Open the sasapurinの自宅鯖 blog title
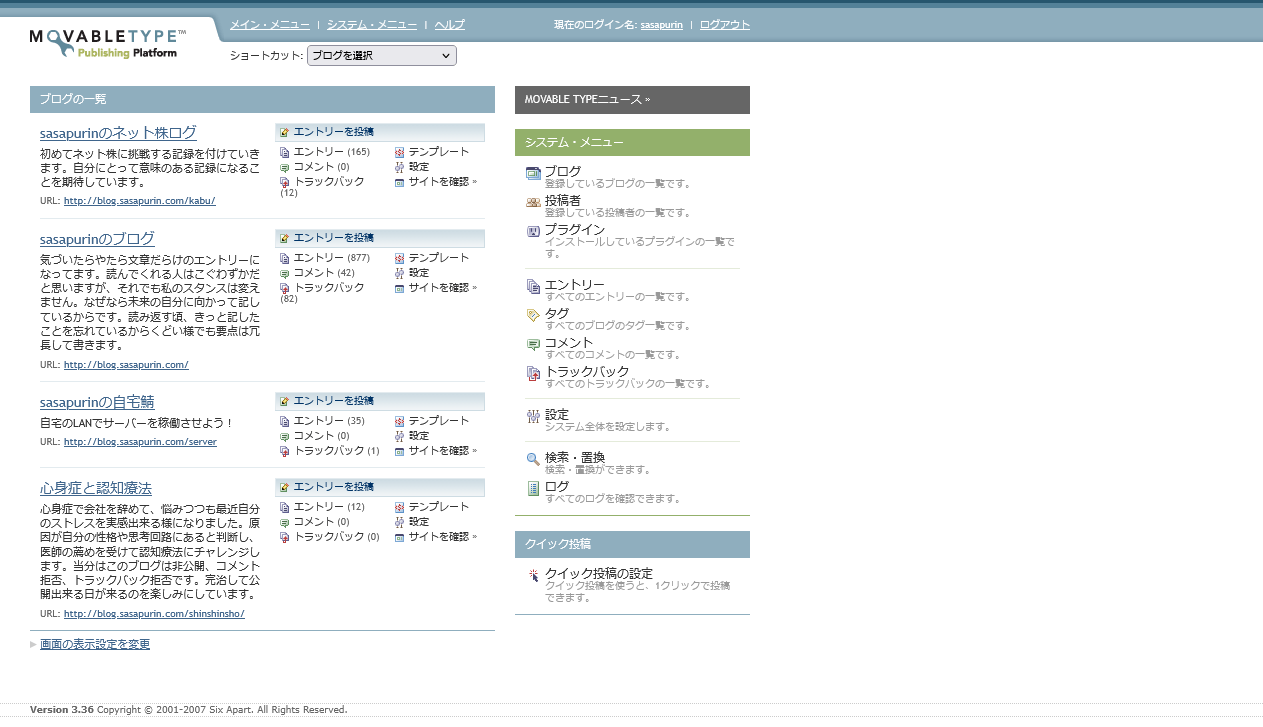Image resolution: width=1263 pixels, height=727 pixels. click(x=97, y=402)
